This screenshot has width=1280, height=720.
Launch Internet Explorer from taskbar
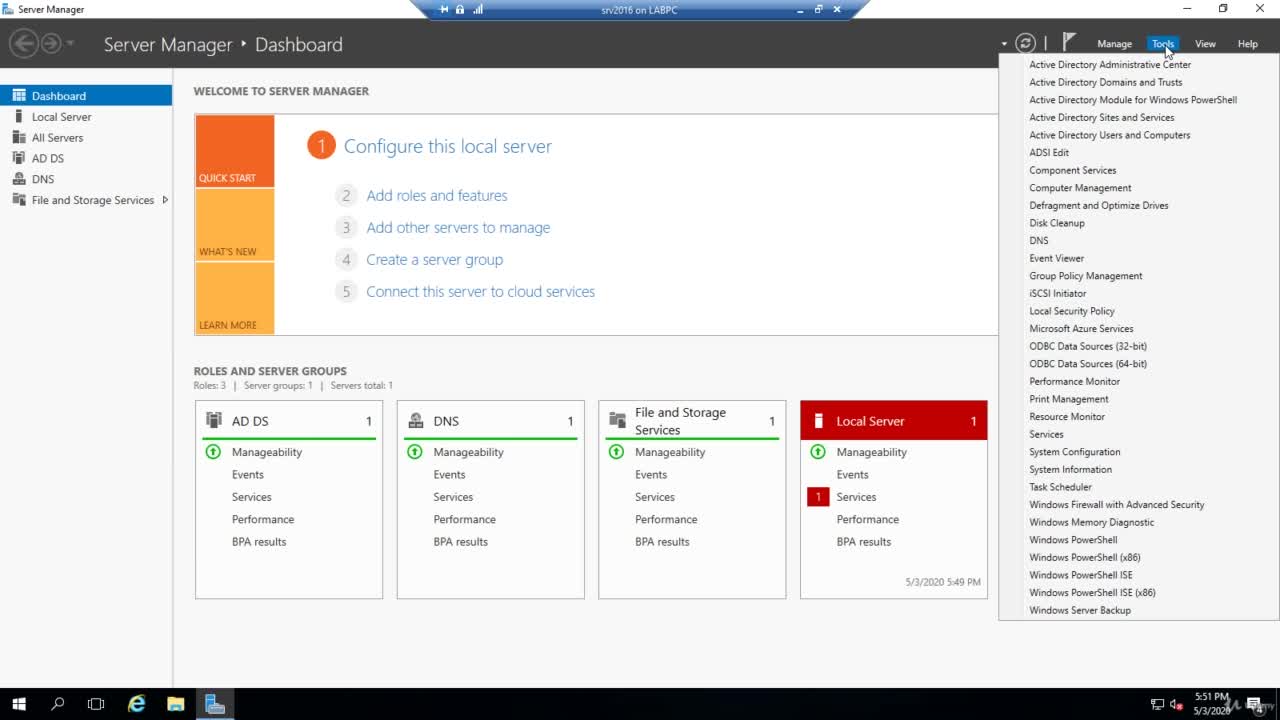[136, 704]
